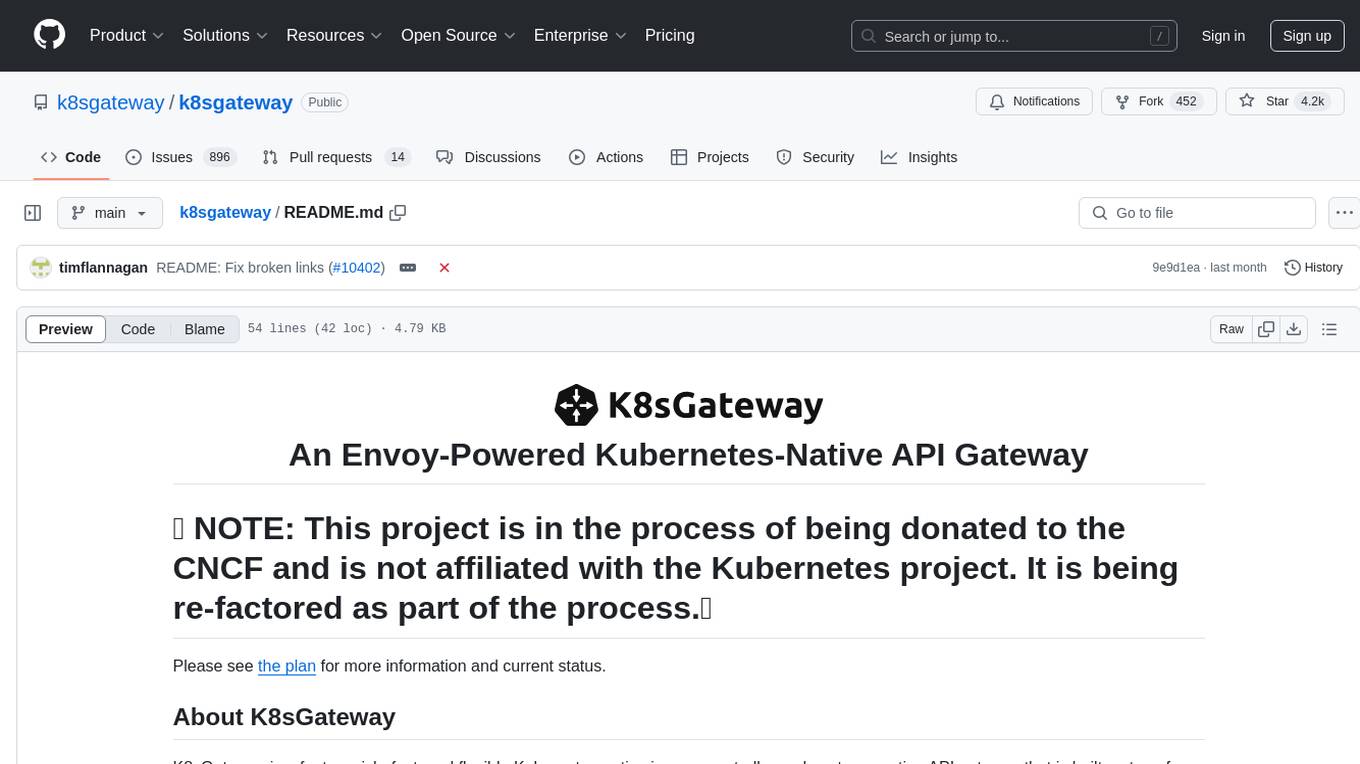Open the main branch selector dropdown
This screenshot has width=1360, height=764.
click(x=110, y=213)
